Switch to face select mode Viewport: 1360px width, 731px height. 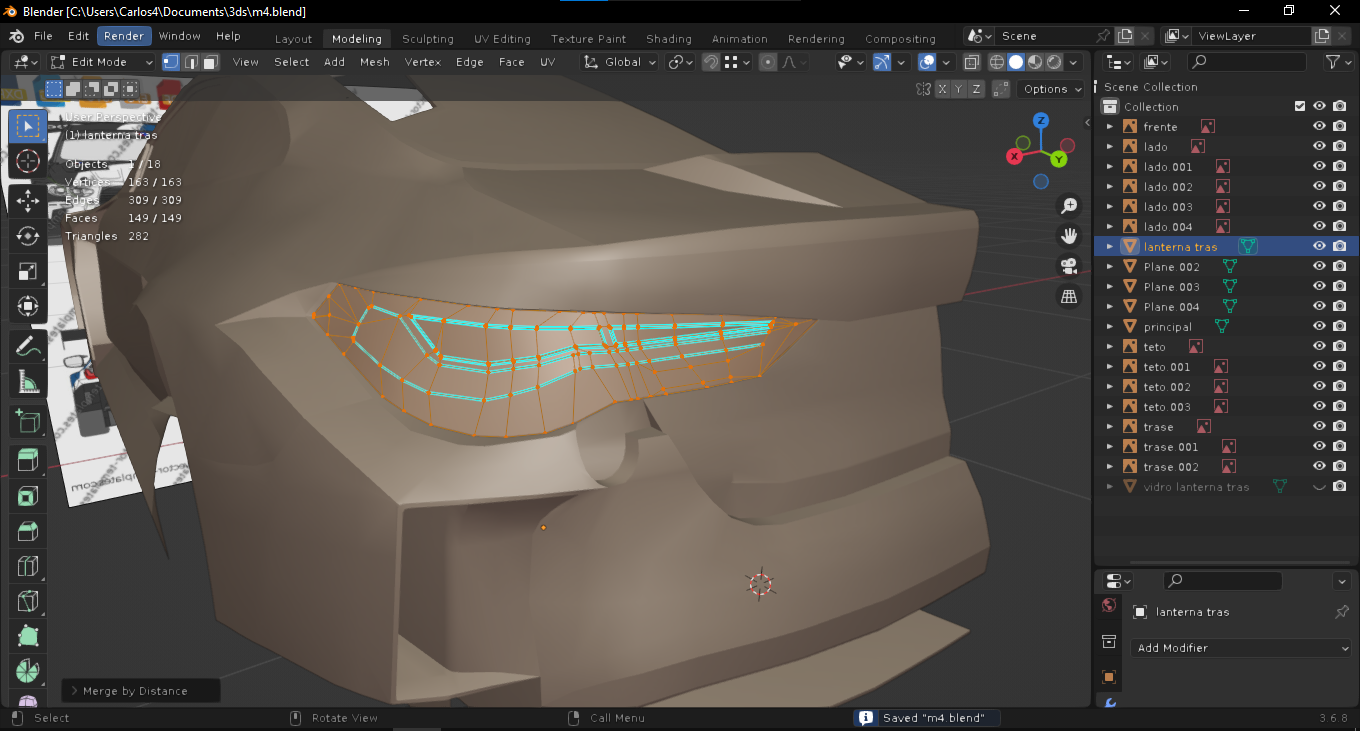tap(210, 62)
